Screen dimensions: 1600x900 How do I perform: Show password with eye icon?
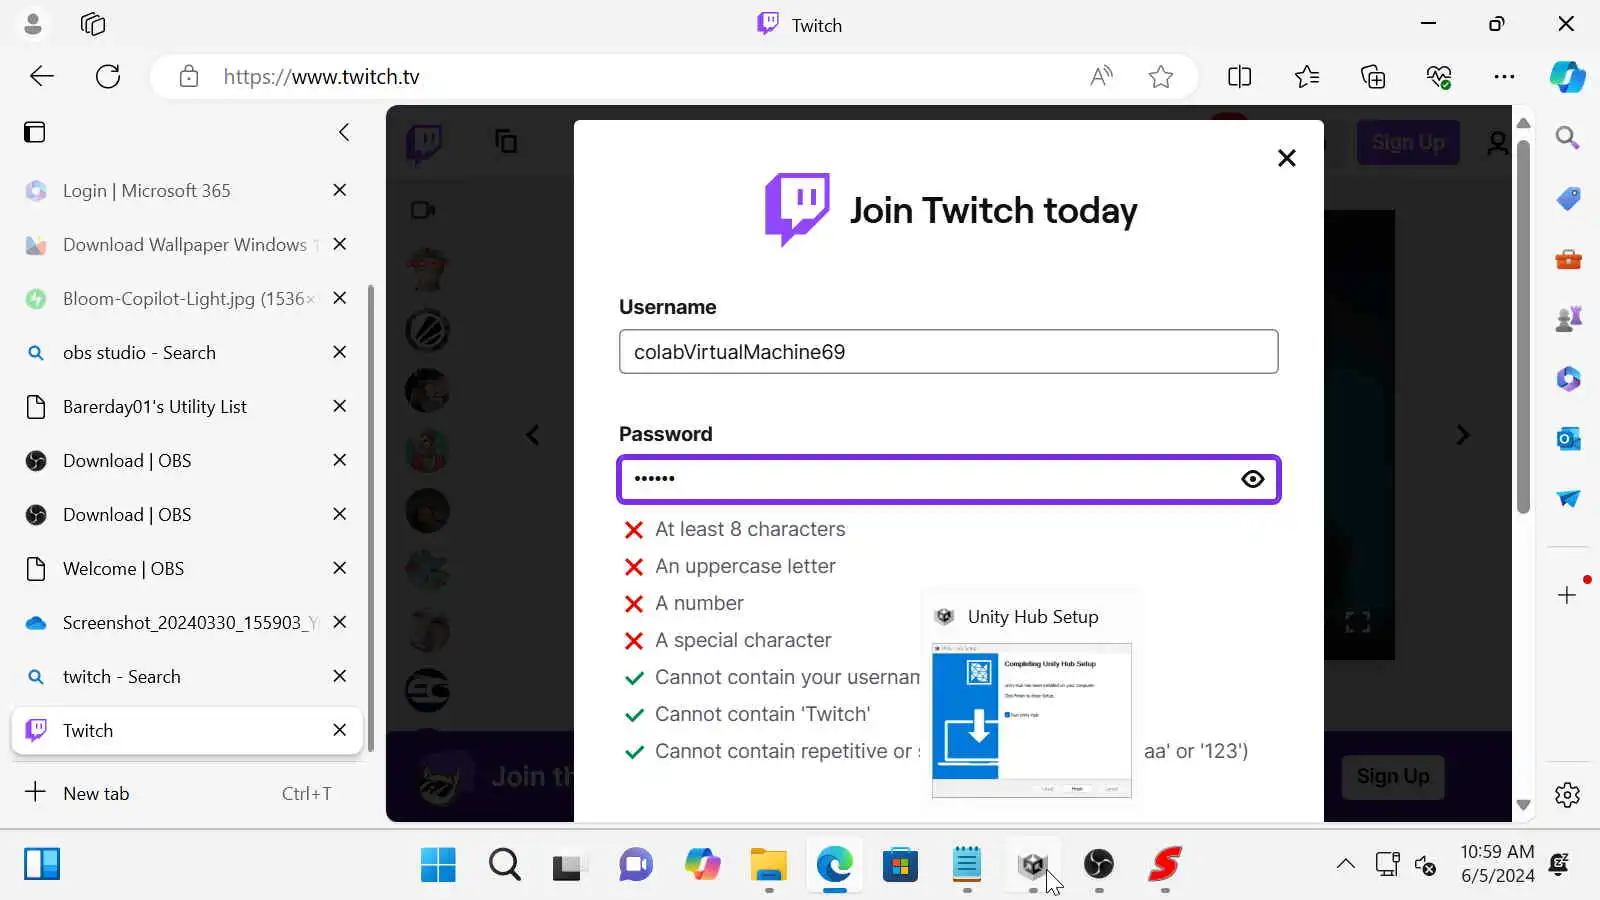[x=1252, y=479]
